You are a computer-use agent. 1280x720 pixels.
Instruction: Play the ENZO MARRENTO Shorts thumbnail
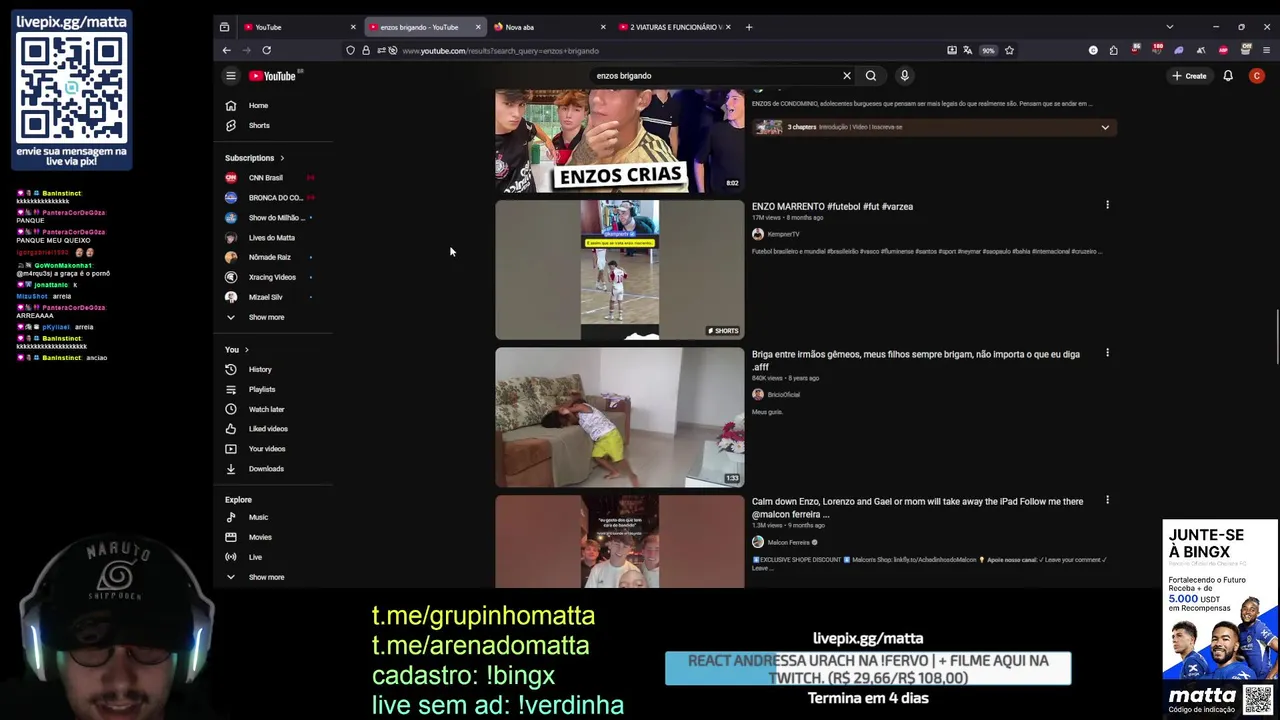(x=620, y=270)
